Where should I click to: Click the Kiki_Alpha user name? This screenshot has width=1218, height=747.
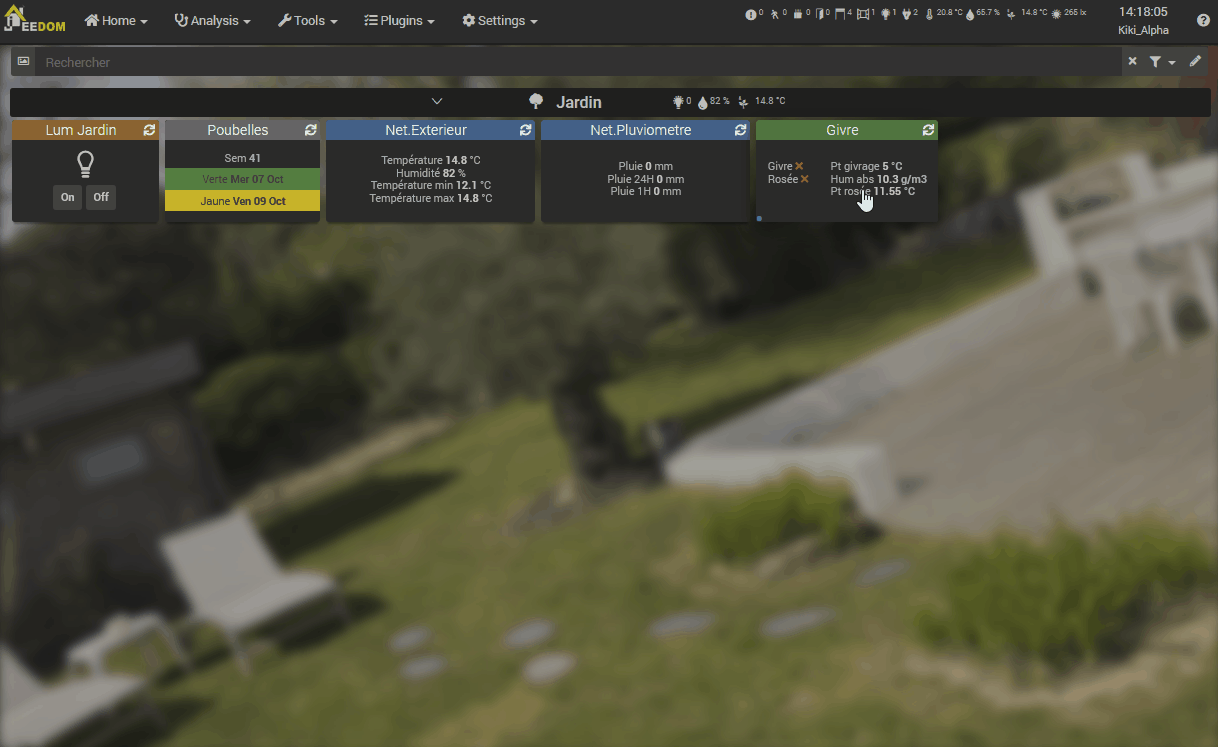[1143, 30]
